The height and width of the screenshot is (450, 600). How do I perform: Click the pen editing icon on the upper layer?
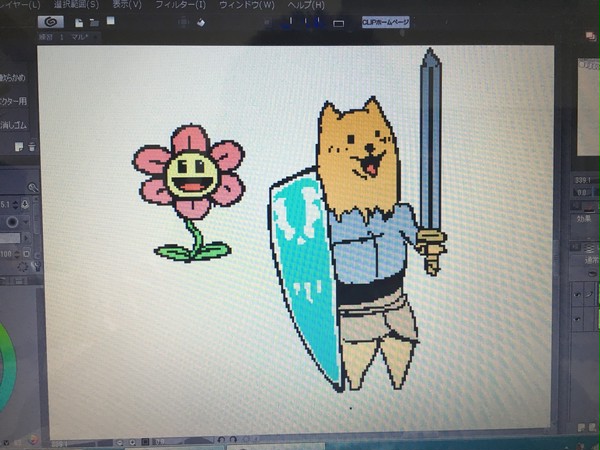coord(590,293)
